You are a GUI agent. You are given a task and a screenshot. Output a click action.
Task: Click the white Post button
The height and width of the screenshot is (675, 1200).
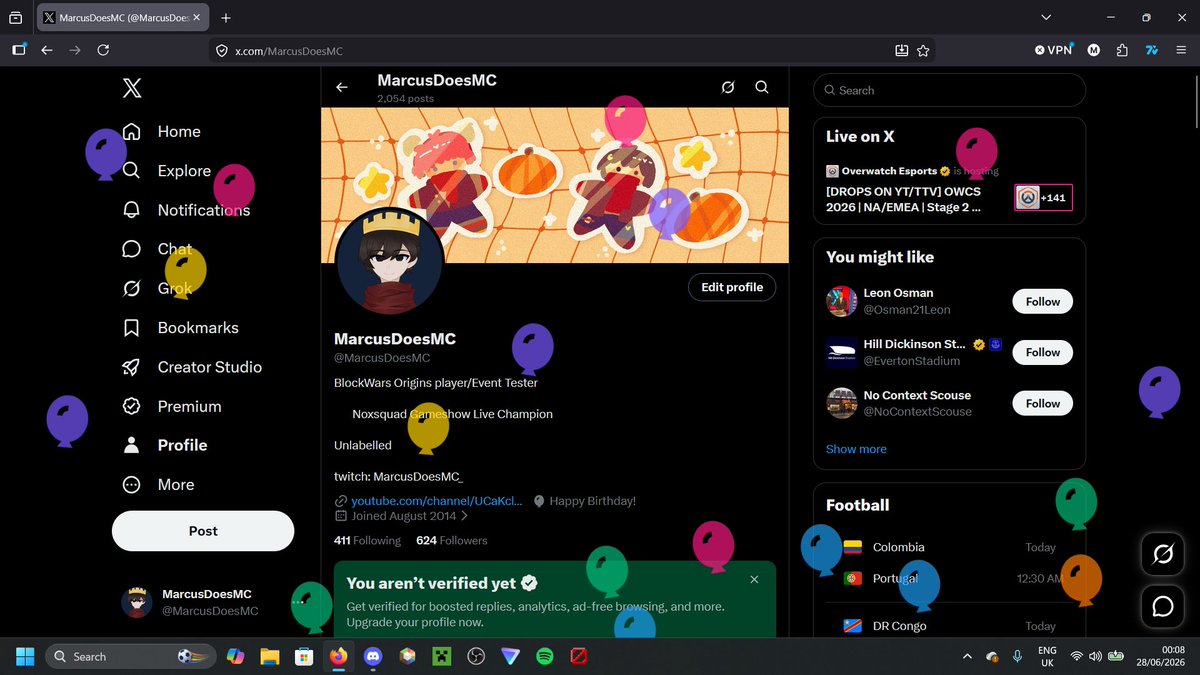point(203,531)
